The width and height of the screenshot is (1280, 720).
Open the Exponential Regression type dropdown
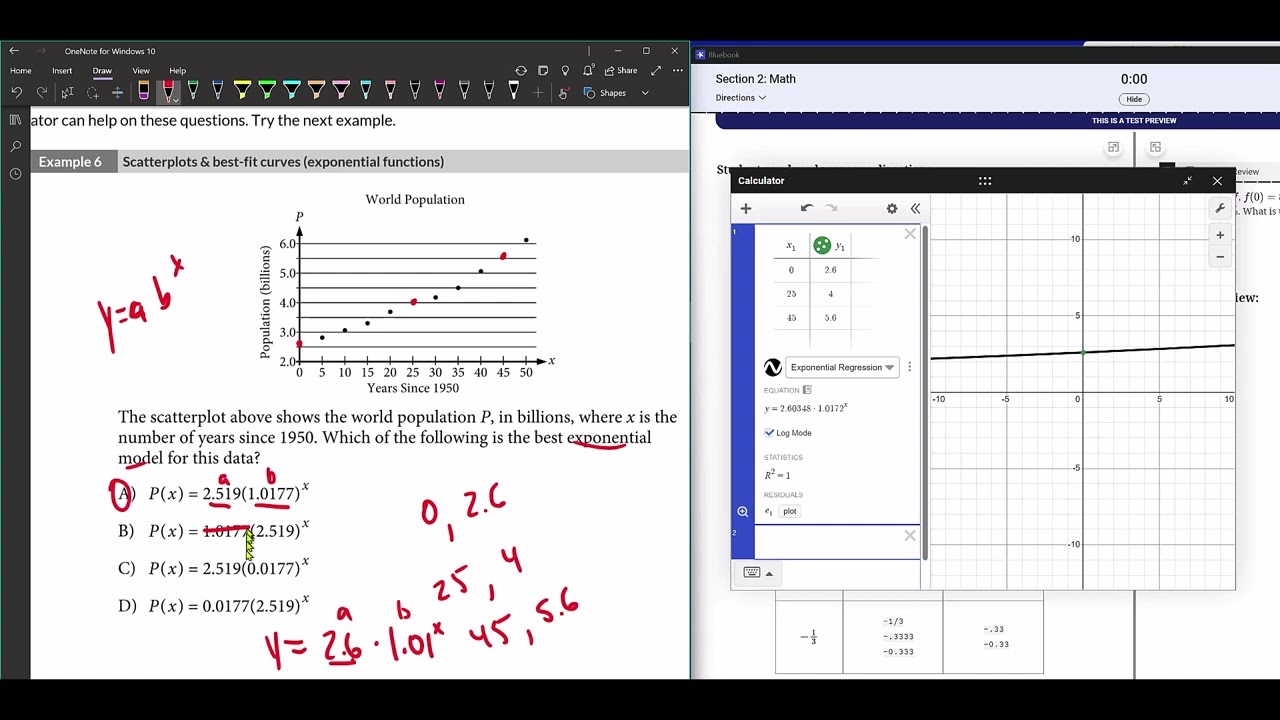(842, 367)
